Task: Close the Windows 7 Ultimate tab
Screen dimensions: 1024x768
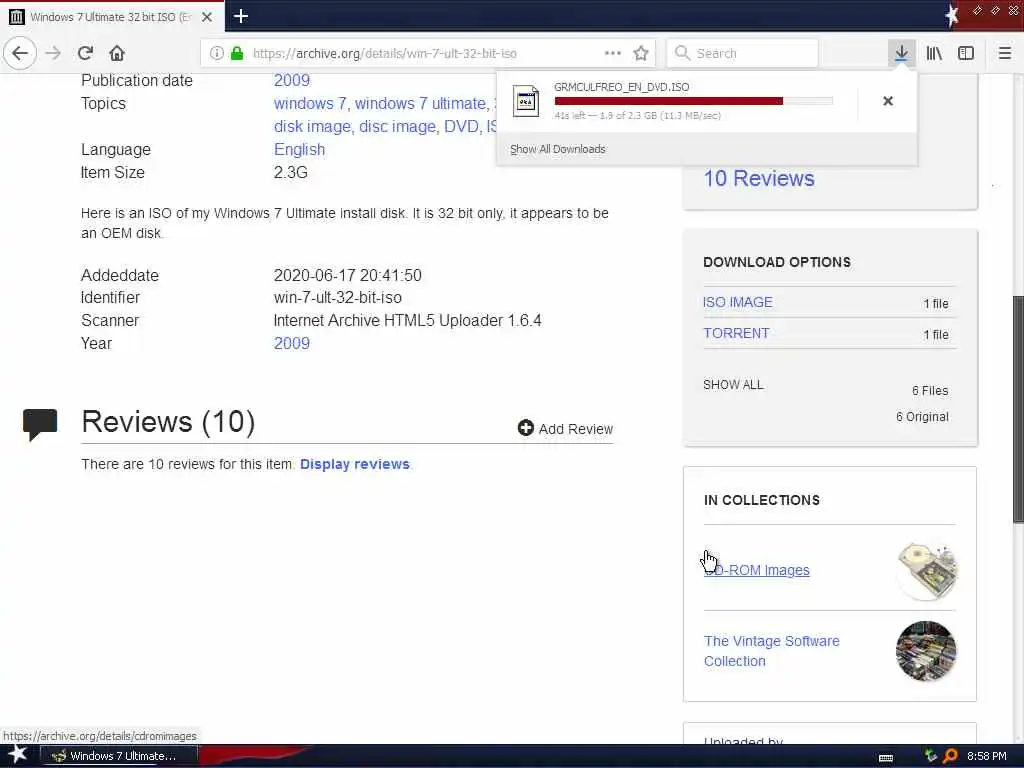Action: tap(207, 17)
